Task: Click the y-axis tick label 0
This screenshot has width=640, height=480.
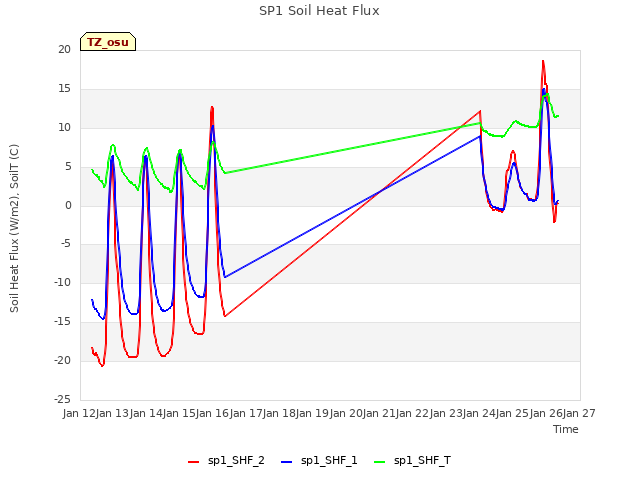Action: 68,205
